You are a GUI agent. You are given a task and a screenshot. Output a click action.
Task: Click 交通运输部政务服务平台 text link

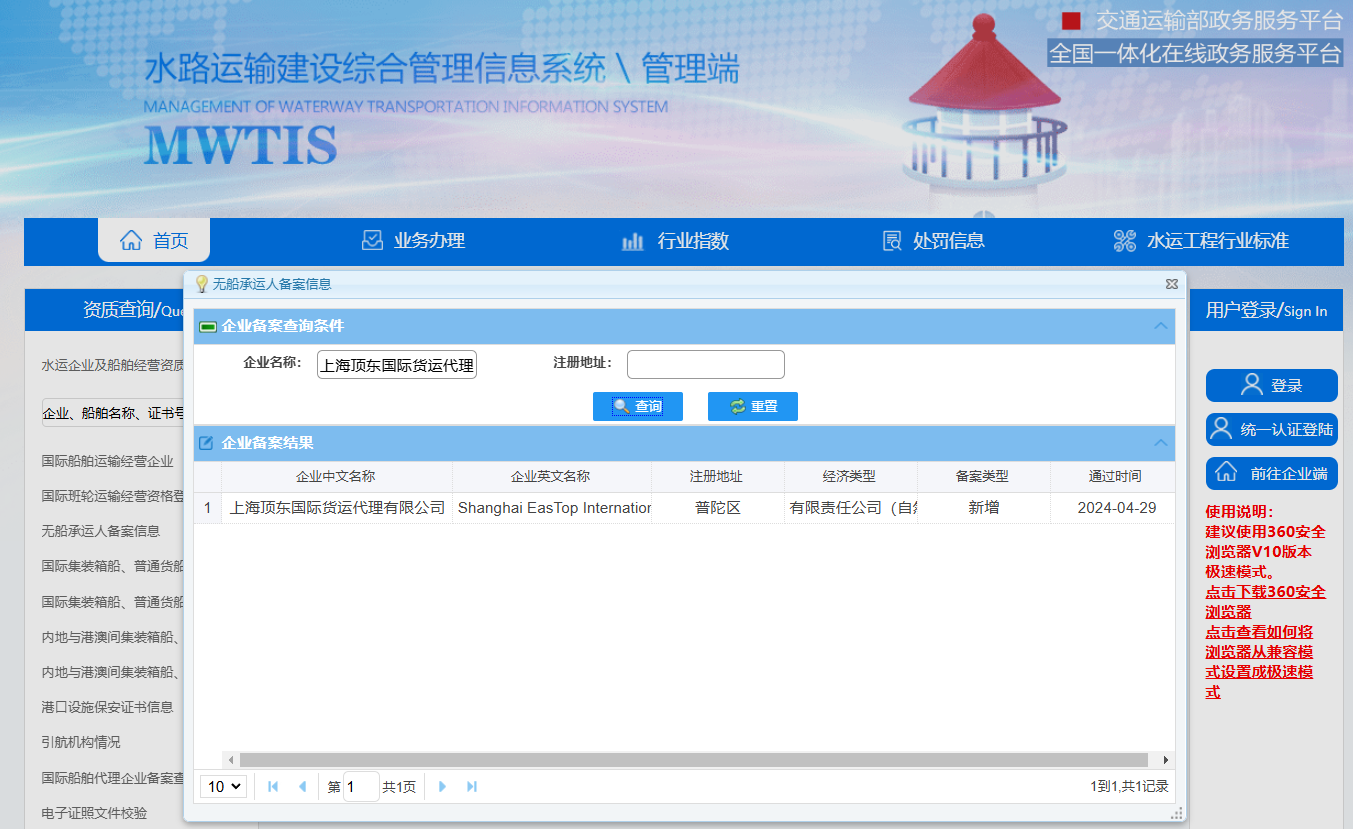(1219, 20)
